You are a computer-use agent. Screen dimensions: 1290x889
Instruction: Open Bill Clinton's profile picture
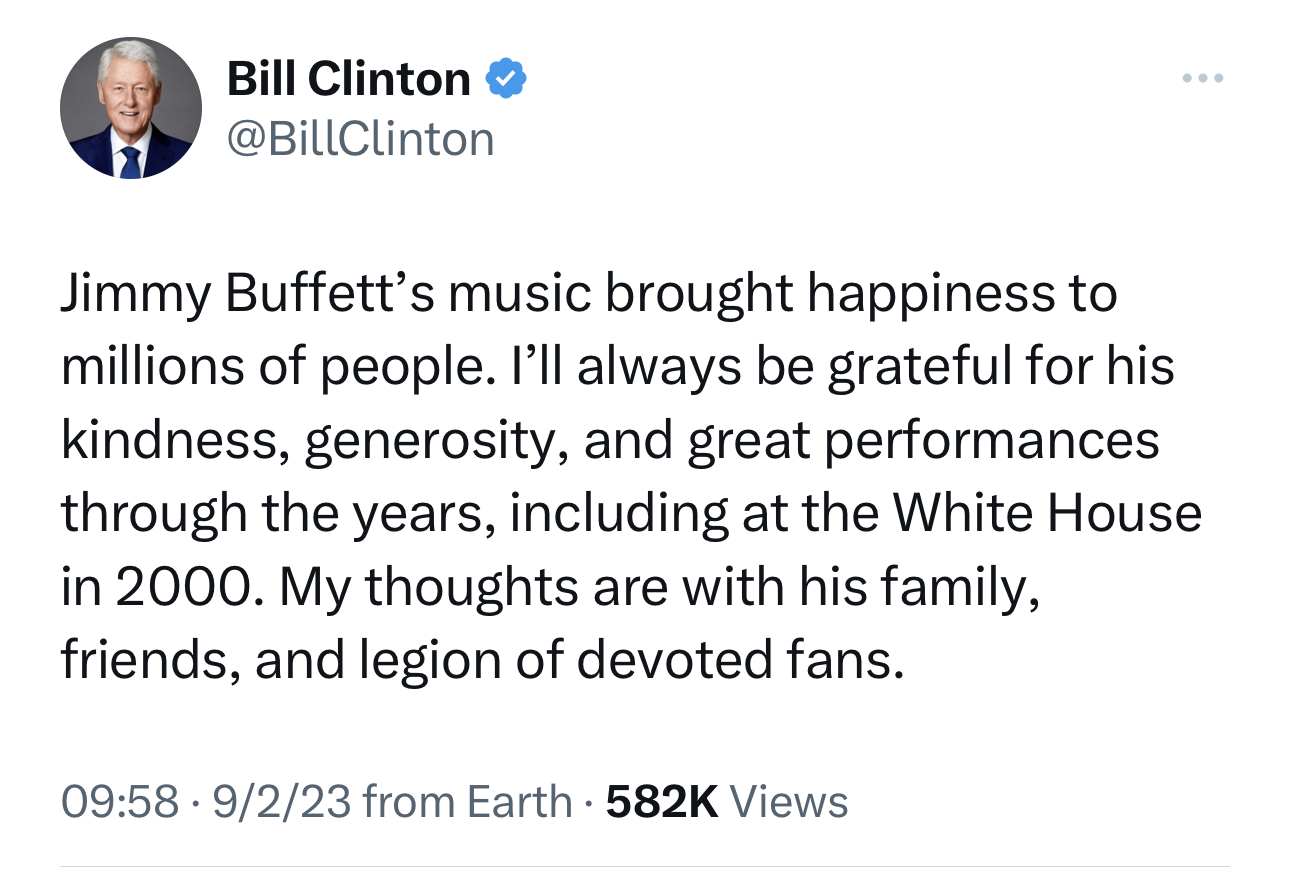[x=130, y=109]
